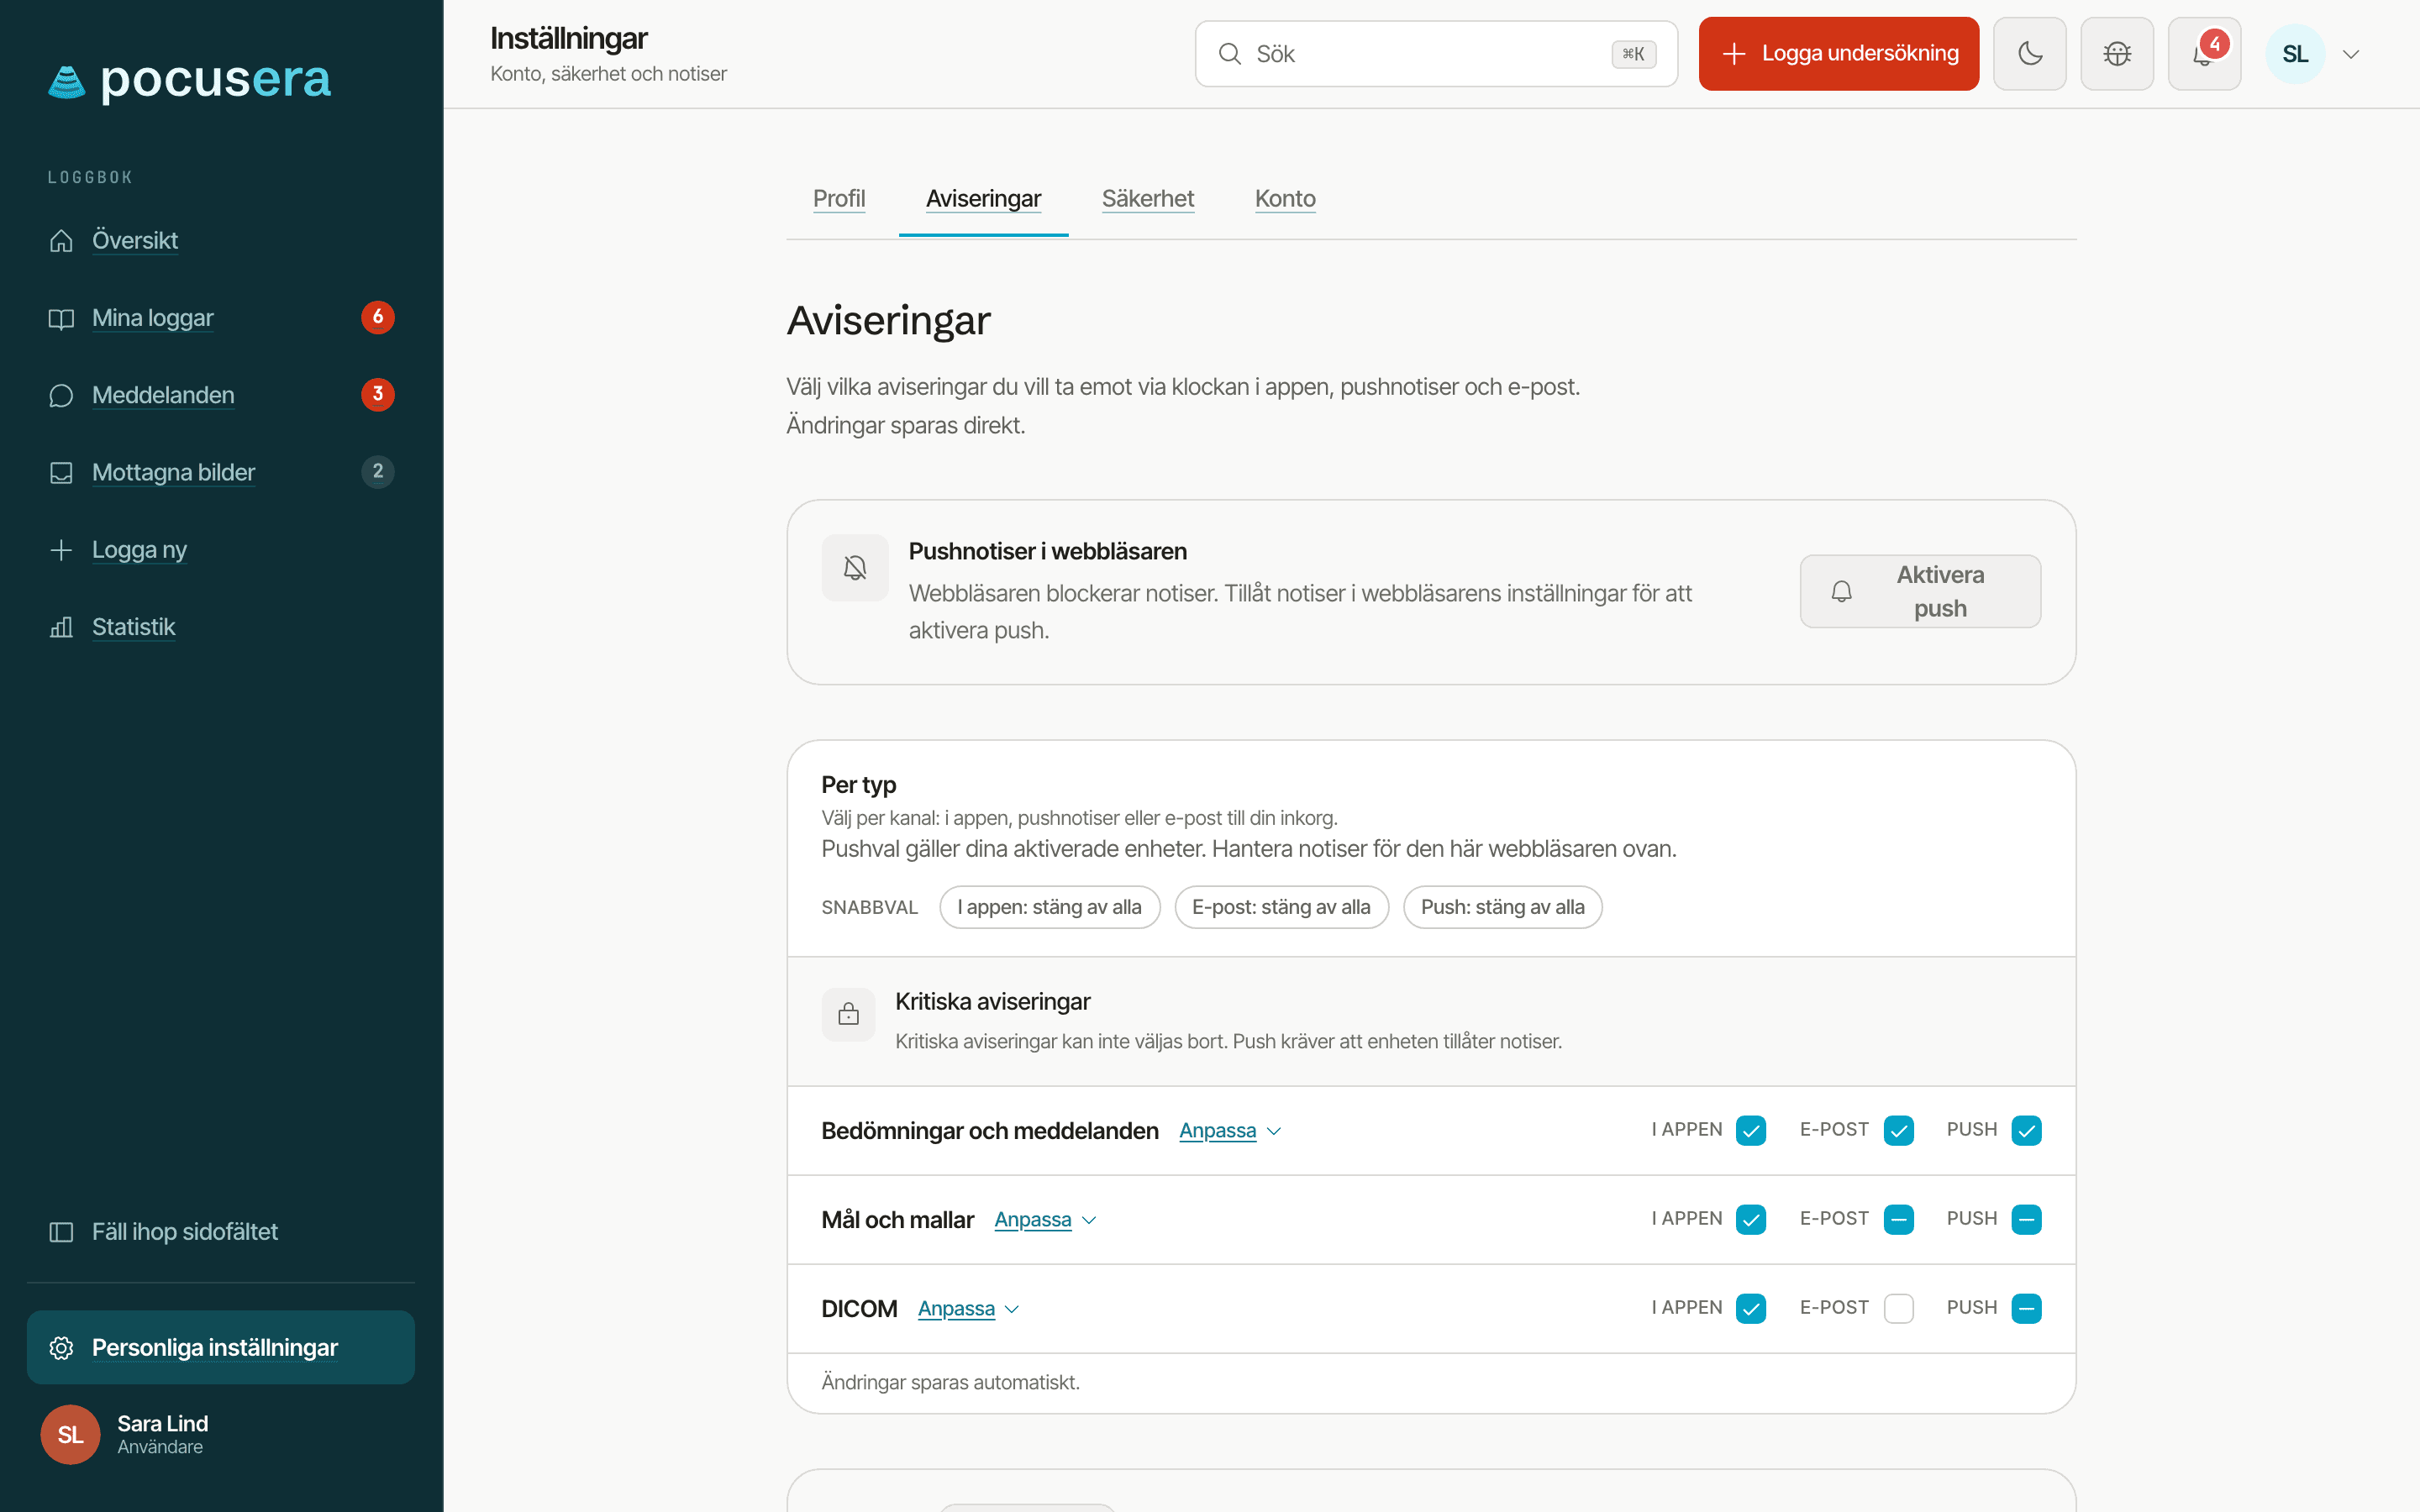
Task: Toggle PUSH checkbox for Mål och mallar
Action: pyautogui.click(x=2026, y=1219)
